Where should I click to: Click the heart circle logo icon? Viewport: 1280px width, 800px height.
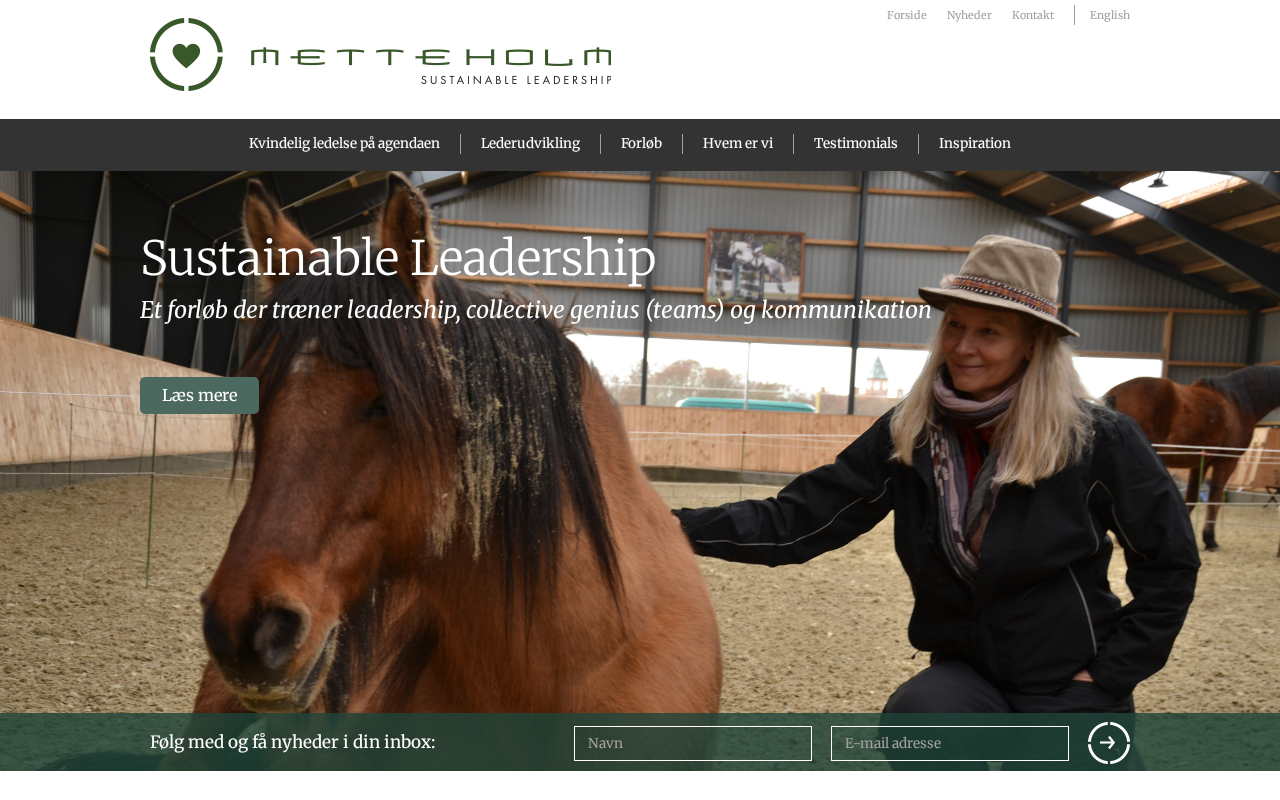coord(186,54)
